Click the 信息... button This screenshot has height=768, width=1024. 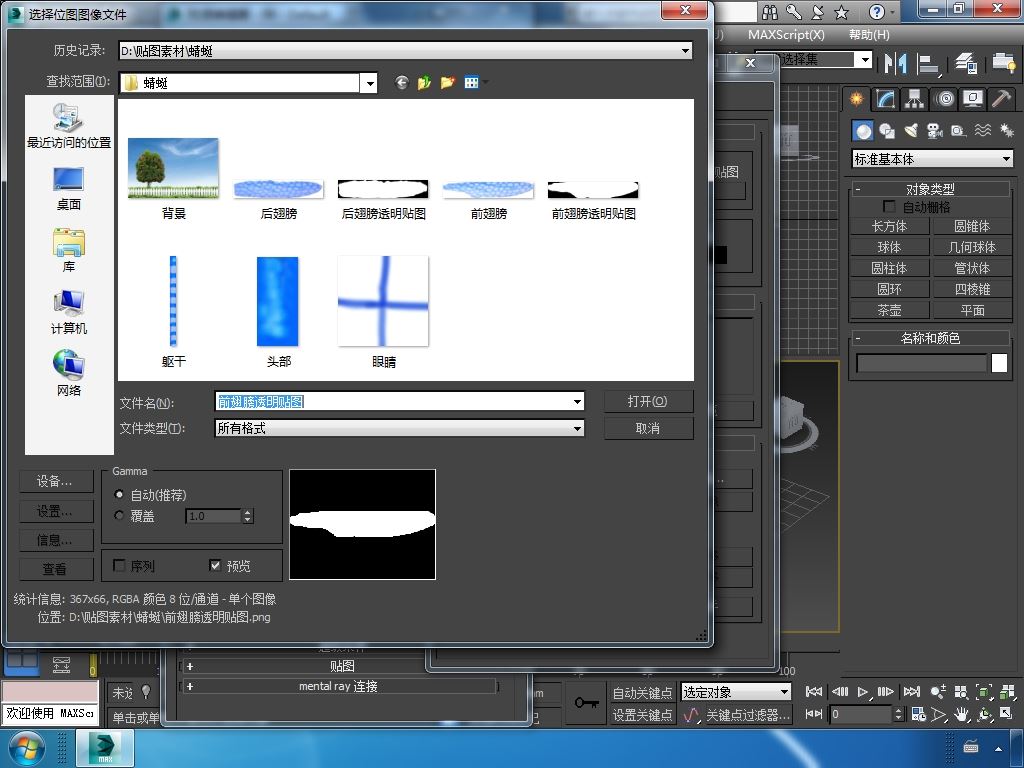pos(56,540)
